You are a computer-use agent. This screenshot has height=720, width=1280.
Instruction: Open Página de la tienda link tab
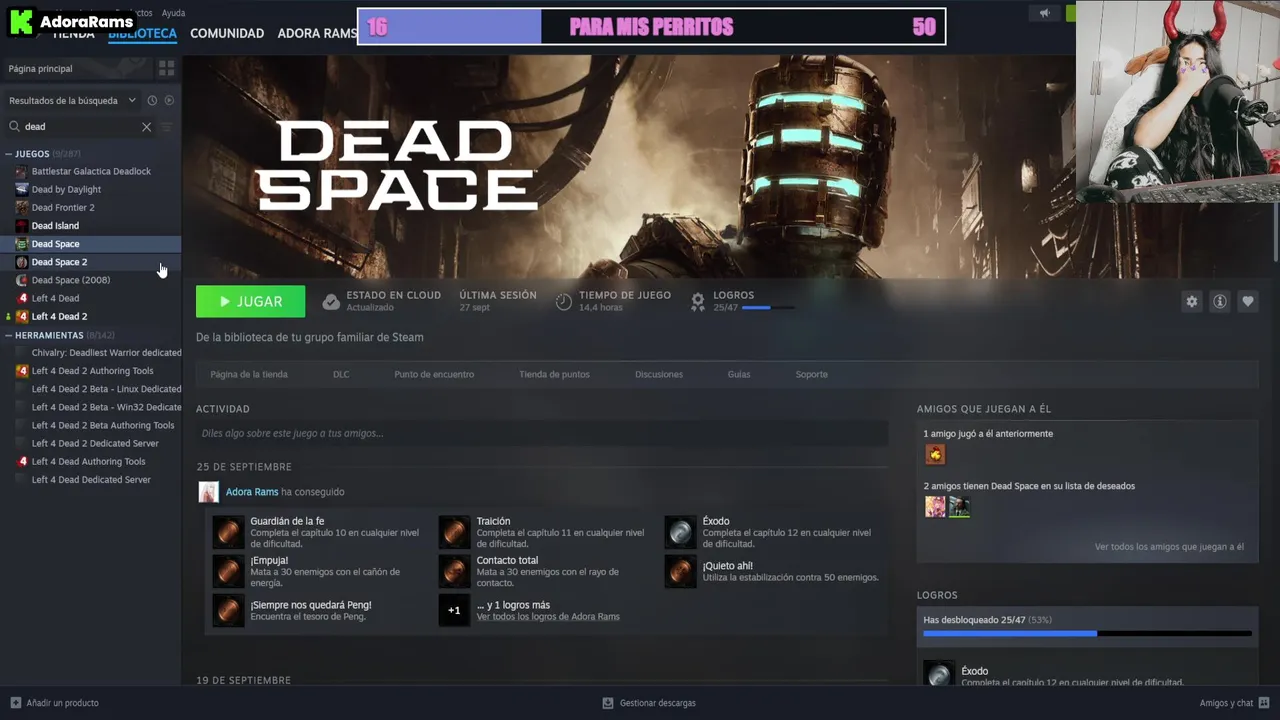tap(249, 374)
